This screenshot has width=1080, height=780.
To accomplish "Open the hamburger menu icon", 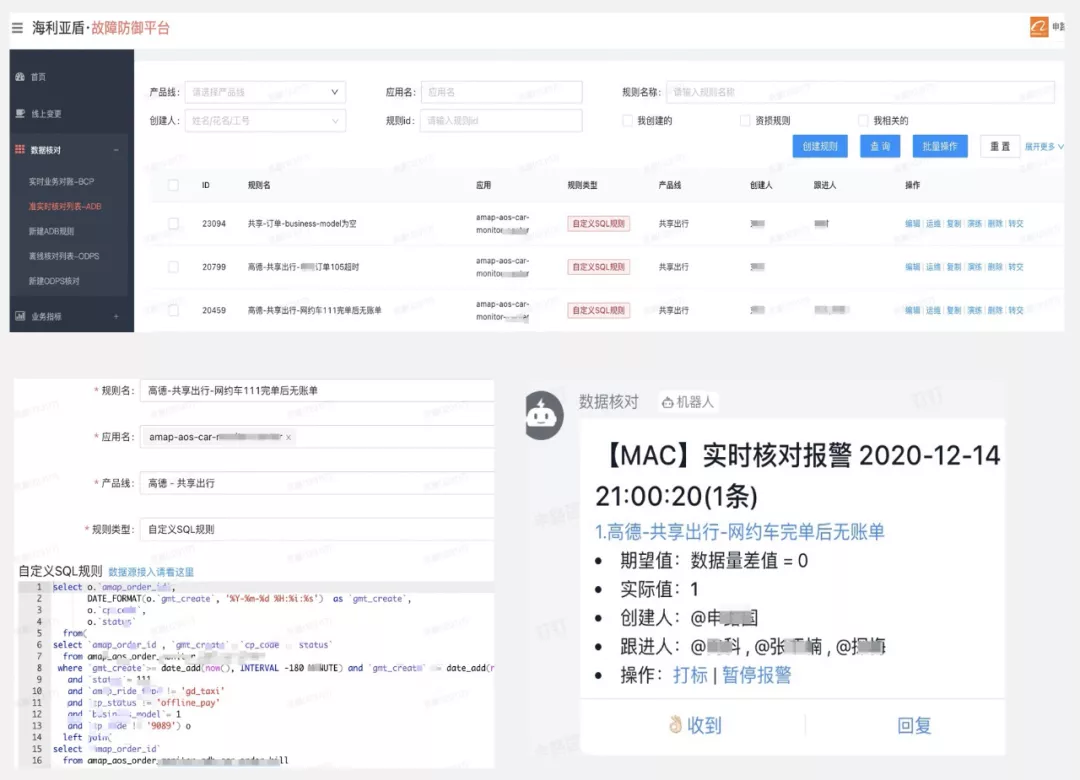I will click(17, 28).
